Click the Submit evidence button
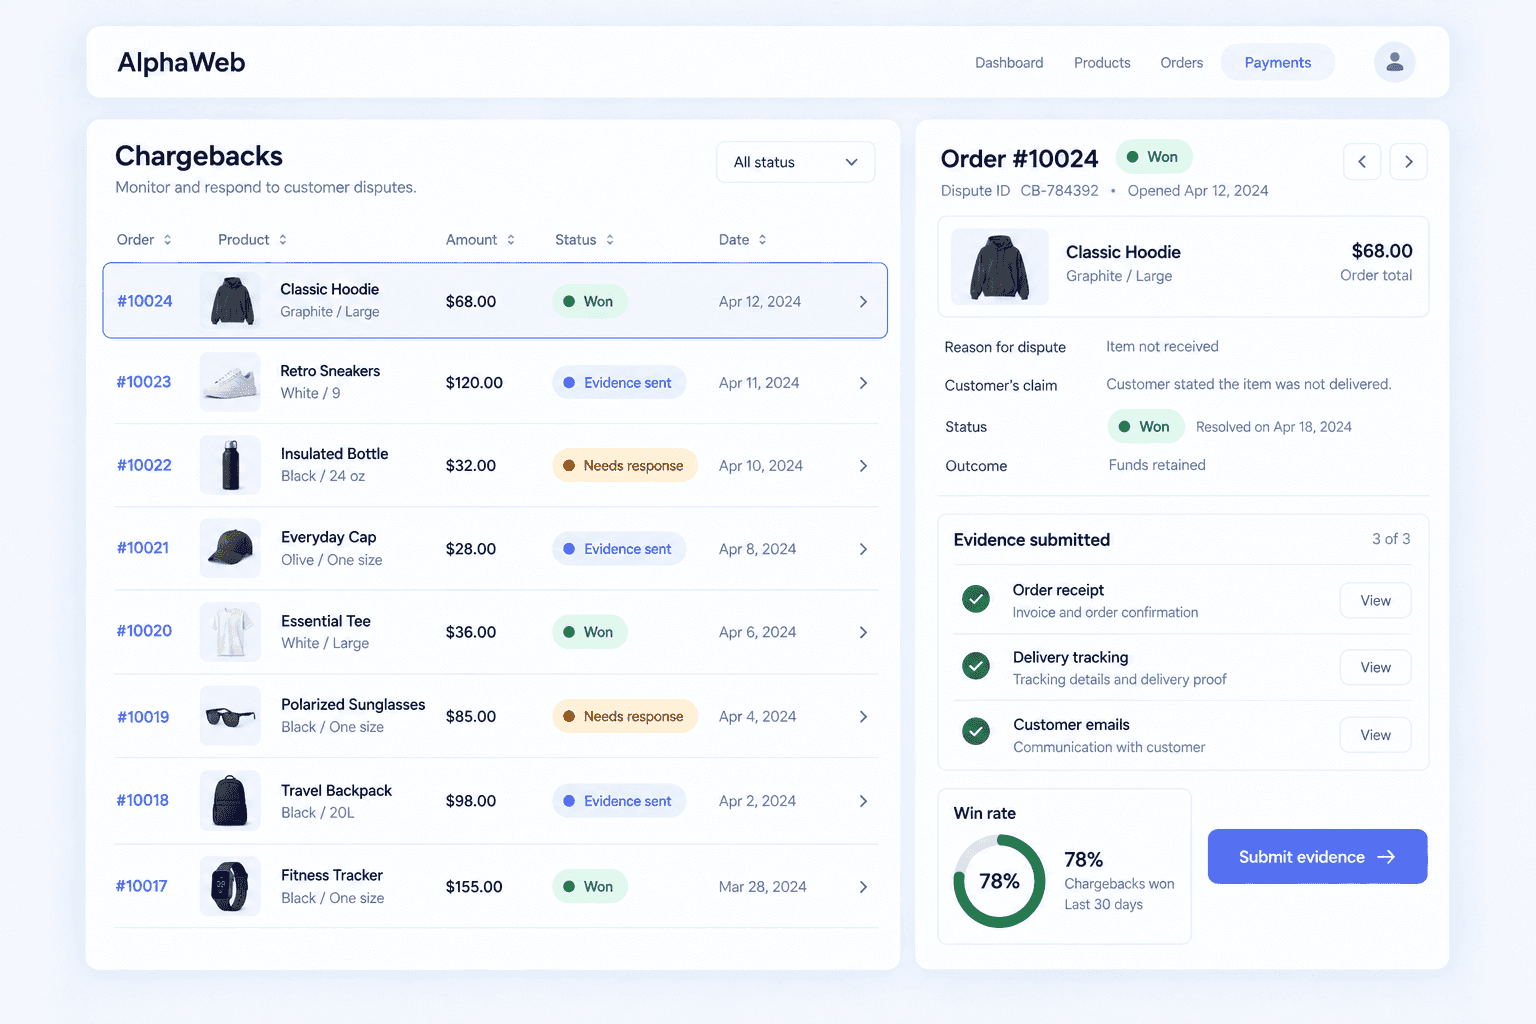Screen dimensions: 1536x1024 coord(1317,857)
